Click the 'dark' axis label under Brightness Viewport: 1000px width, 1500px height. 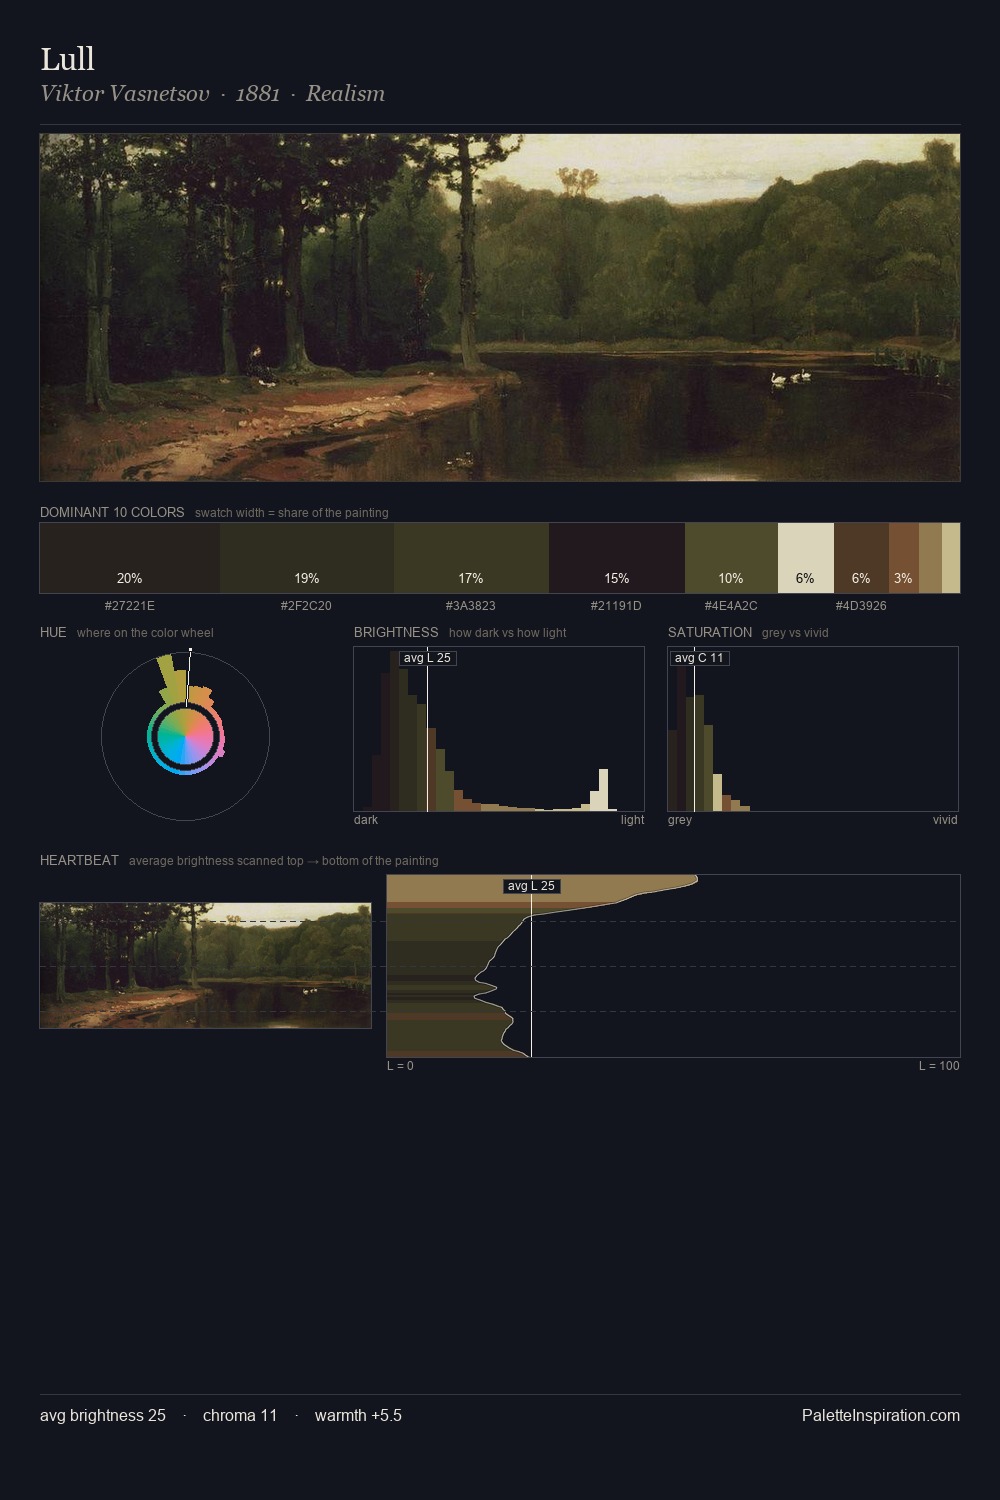tap(366, 820)
